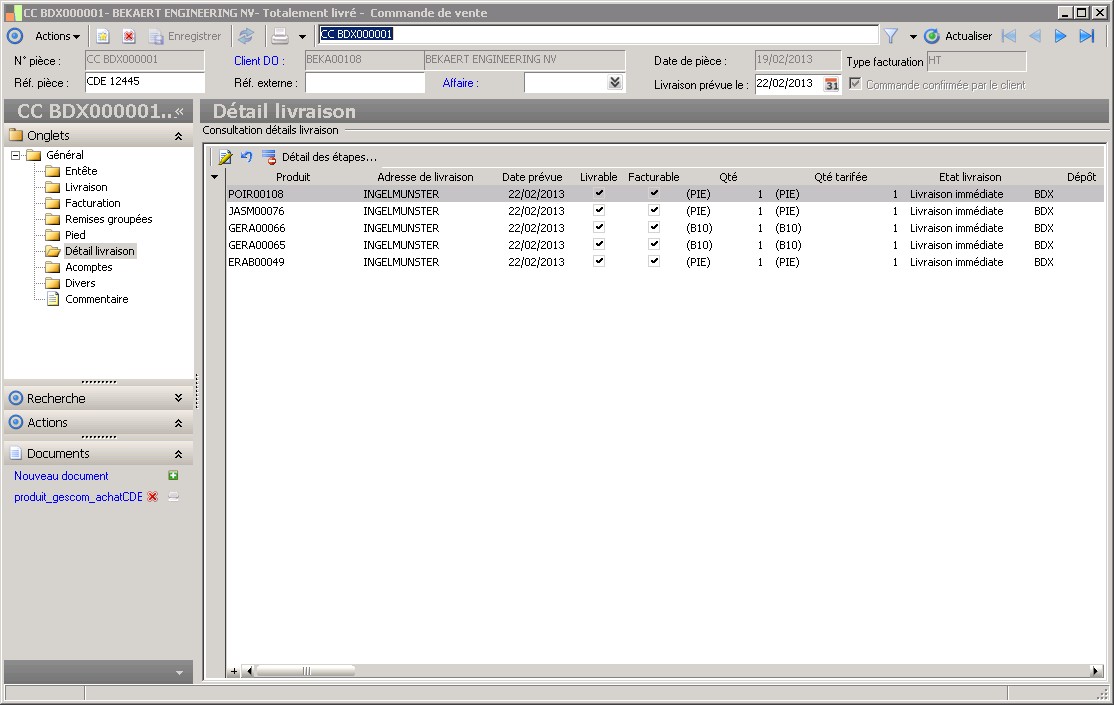
Task: Open the Actions dropdown in toolbar
Action: coord(57,36)
